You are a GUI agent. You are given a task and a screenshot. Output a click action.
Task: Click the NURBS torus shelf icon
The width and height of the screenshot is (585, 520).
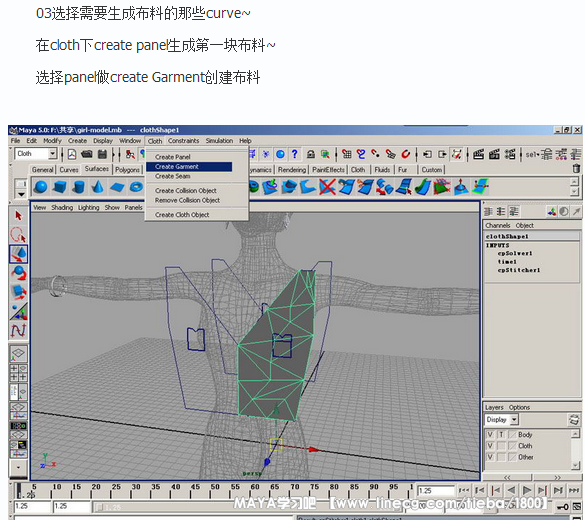(x=136, y=187)
